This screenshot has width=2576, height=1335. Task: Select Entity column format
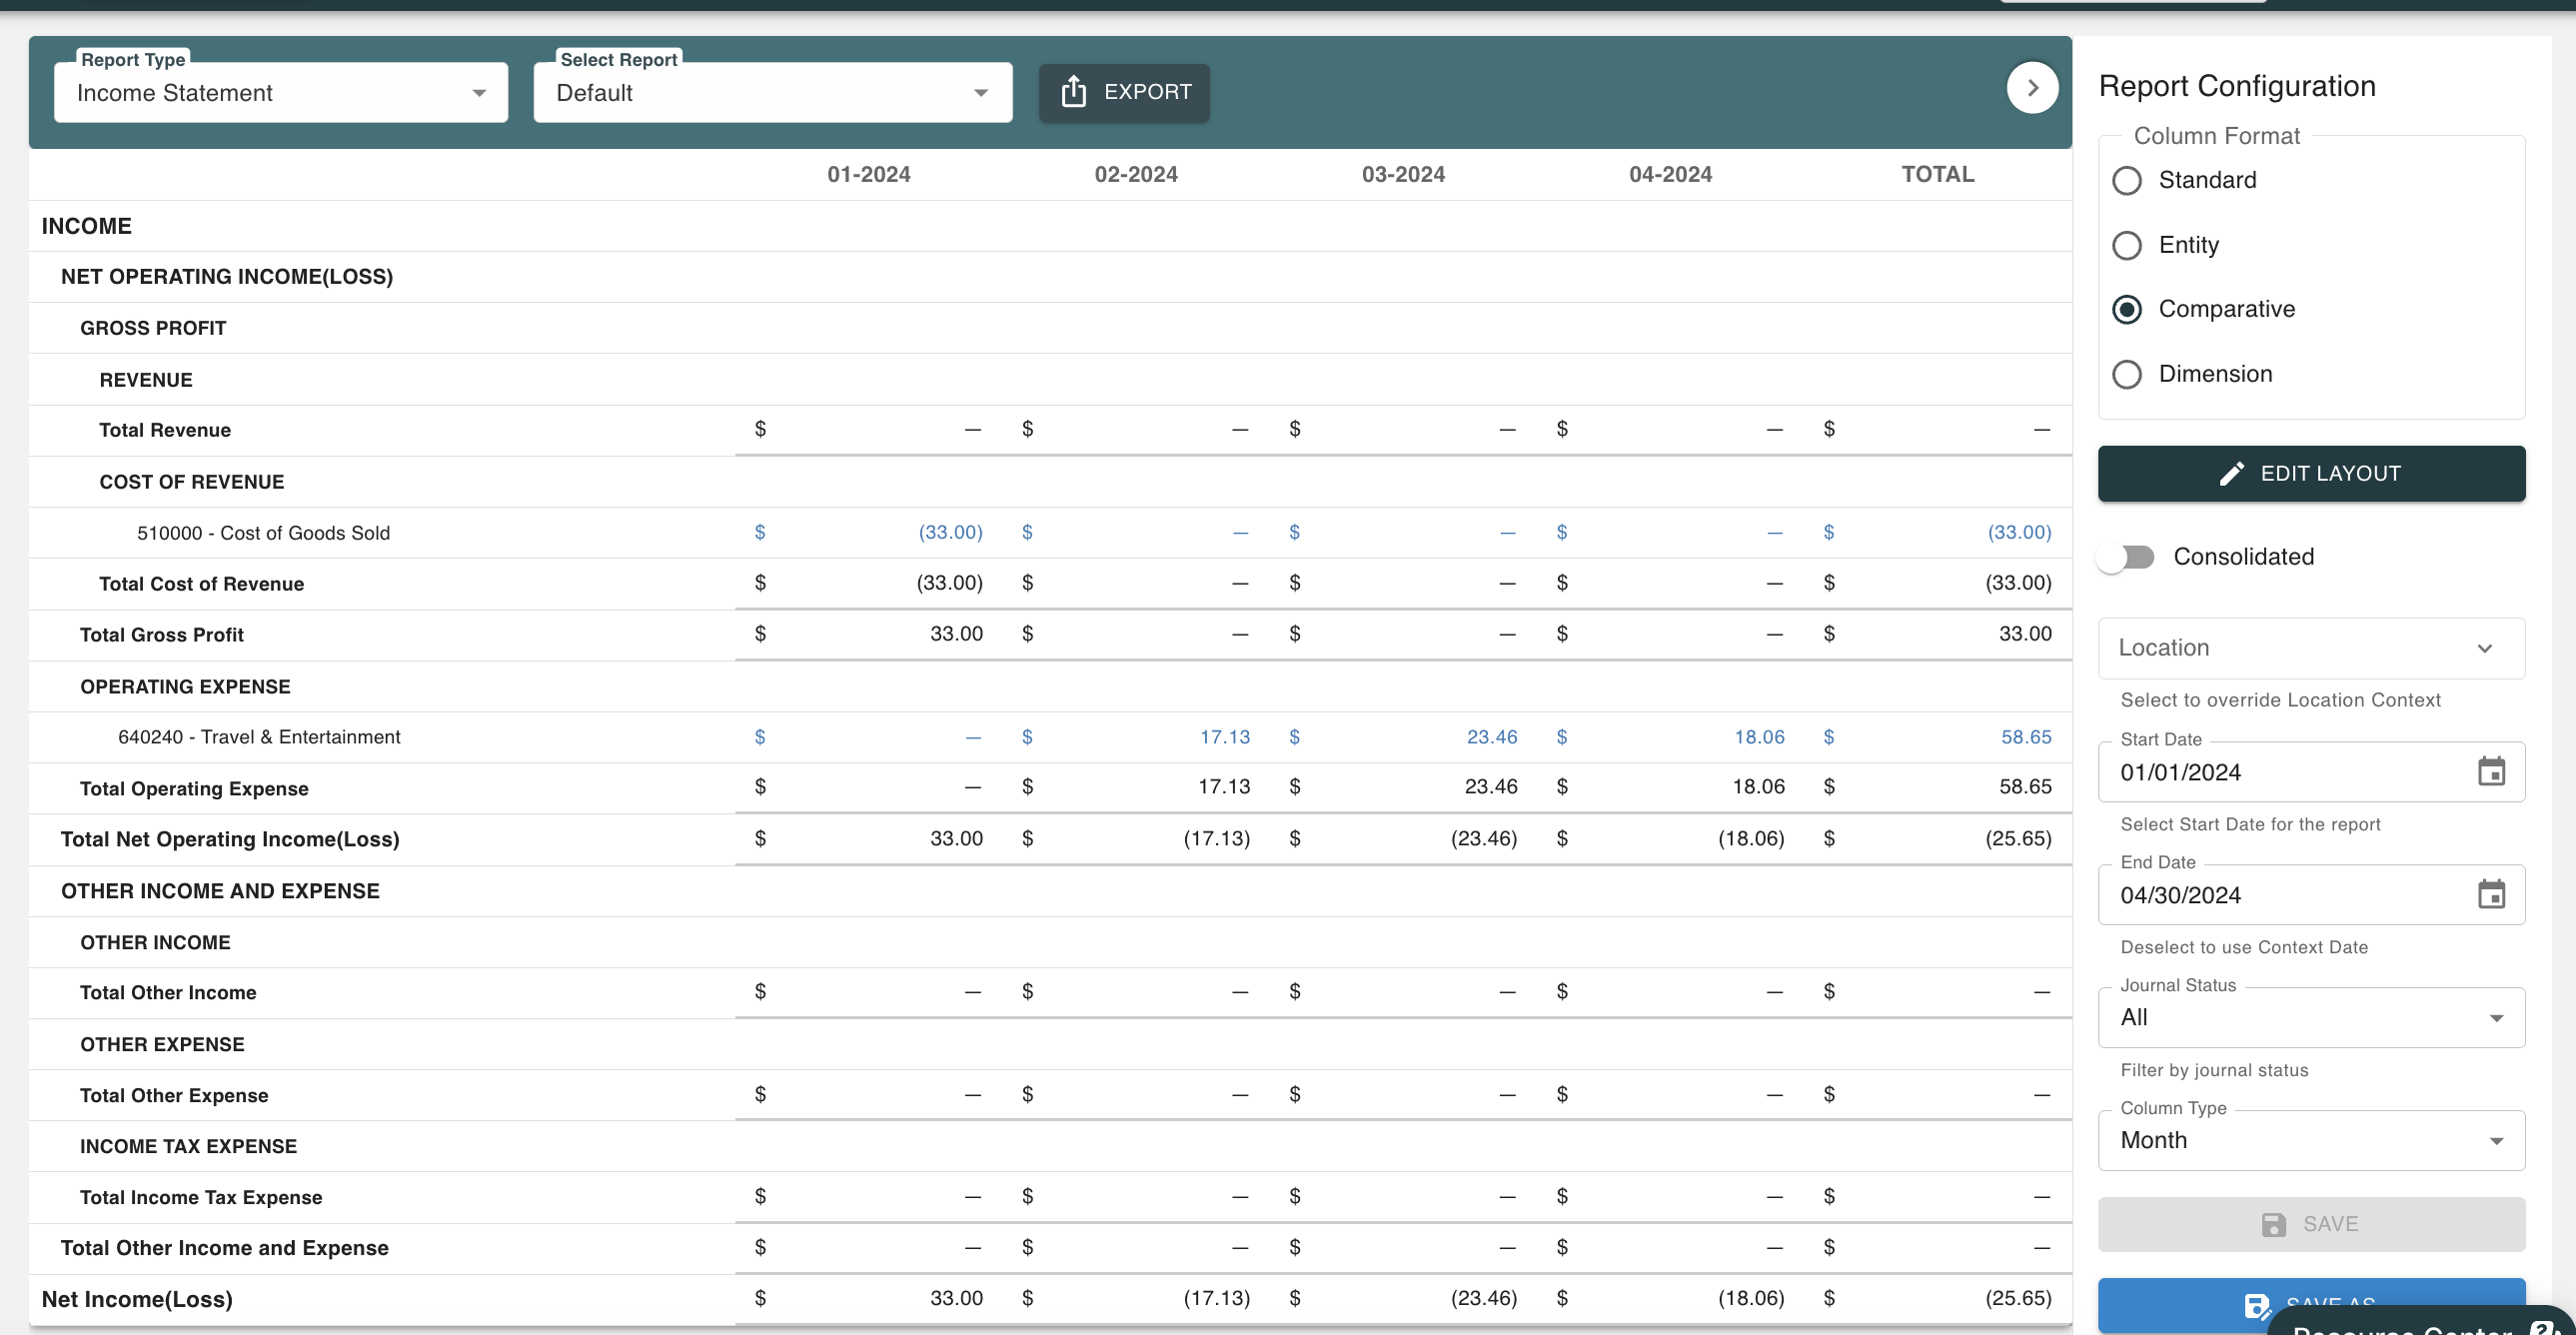pyautogui.click(x=2127, y=246)
